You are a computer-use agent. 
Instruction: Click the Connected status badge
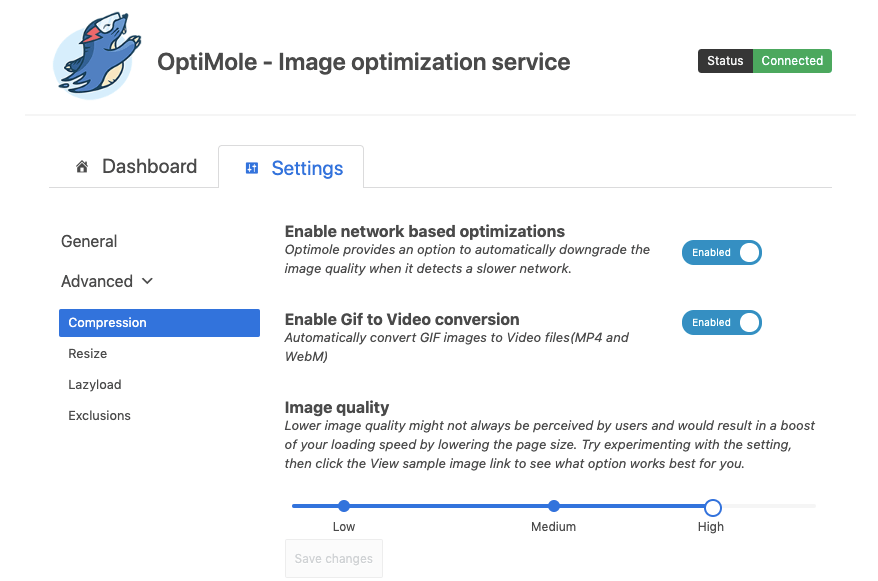click(792, 61)
